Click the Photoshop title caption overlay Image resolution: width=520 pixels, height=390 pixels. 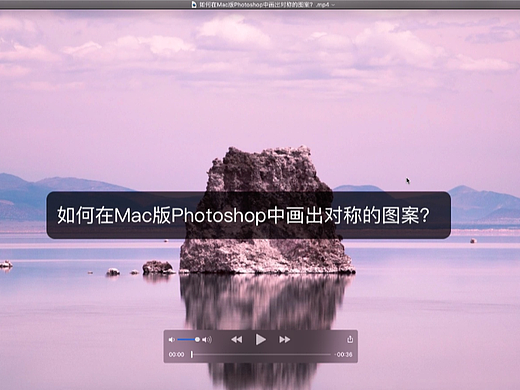pos(249,215)
